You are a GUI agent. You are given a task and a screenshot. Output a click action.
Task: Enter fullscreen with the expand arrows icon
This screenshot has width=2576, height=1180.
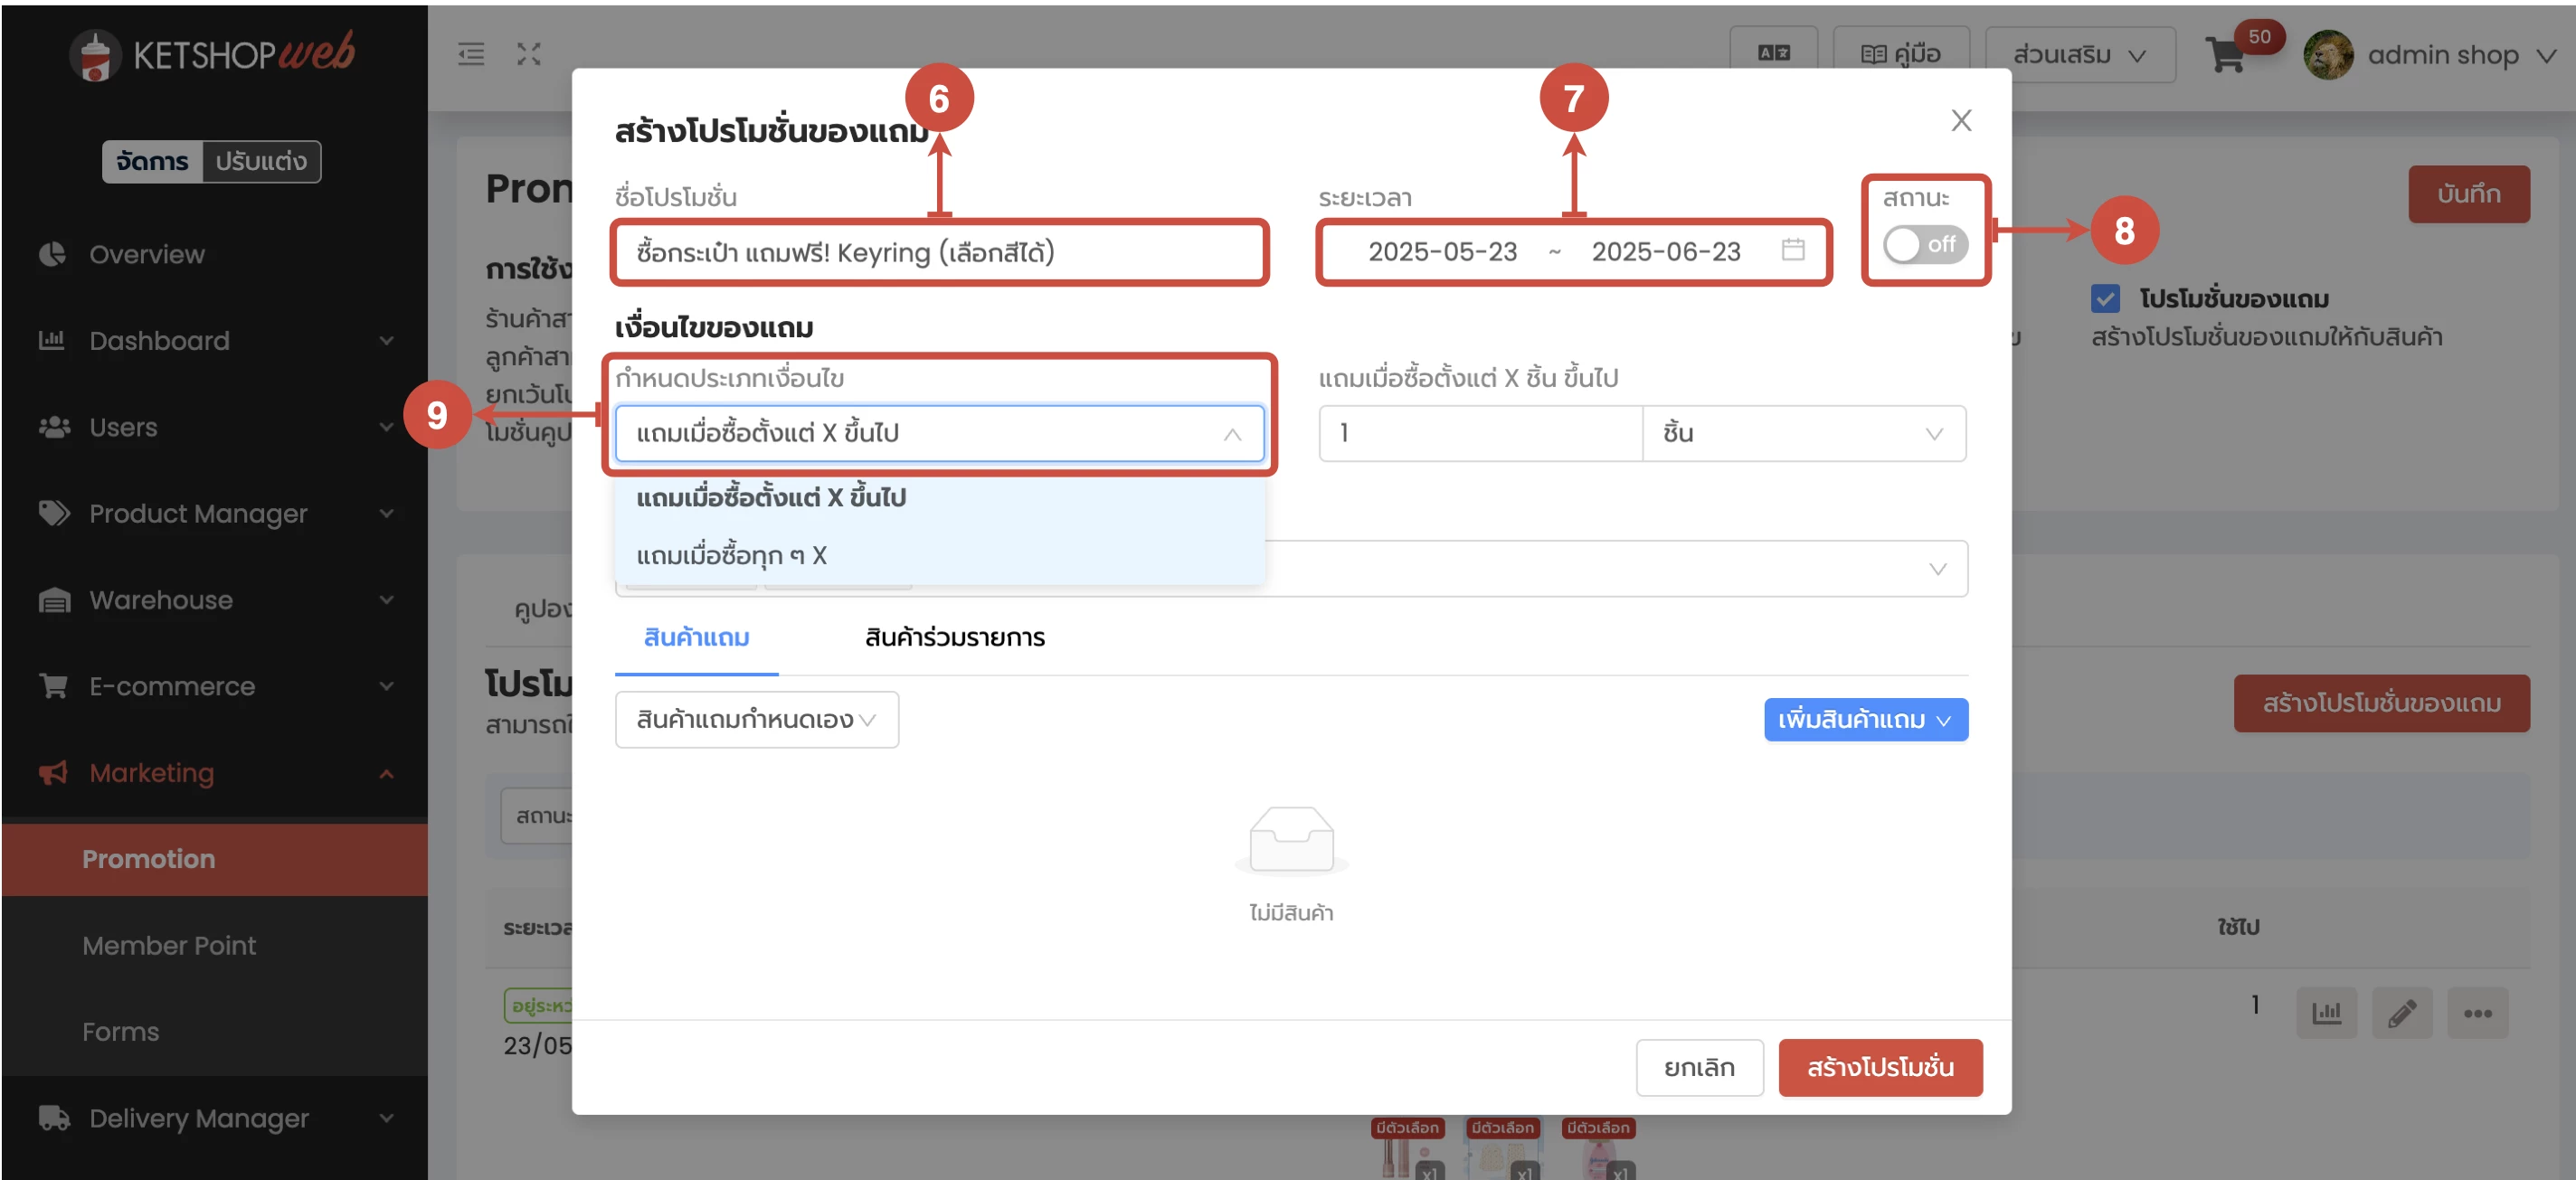pyautogui.click(x=529, y=55)
